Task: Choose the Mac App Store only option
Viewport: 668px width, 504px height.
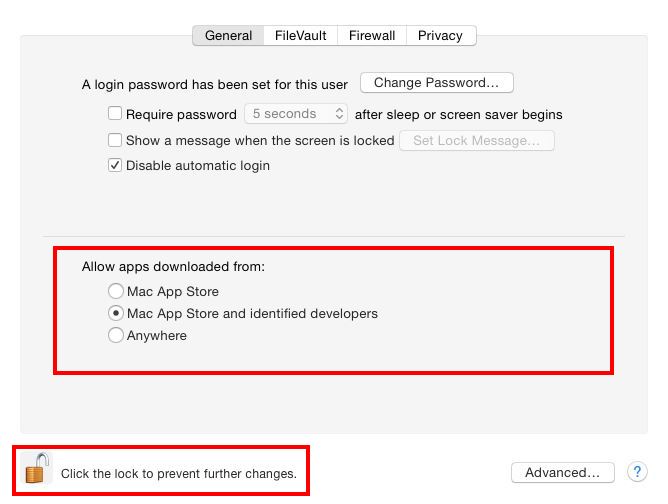Action: tap(116, 292)
